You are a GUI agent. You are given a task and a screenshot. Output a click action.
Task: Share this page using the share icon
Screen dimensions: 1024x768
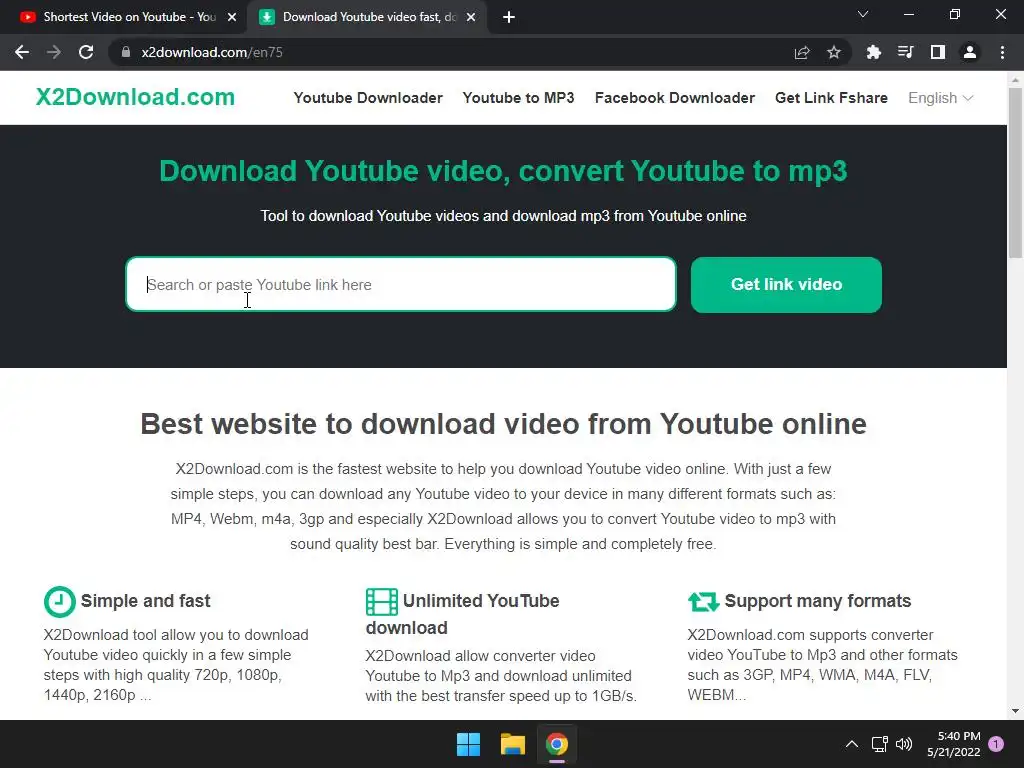802,52
